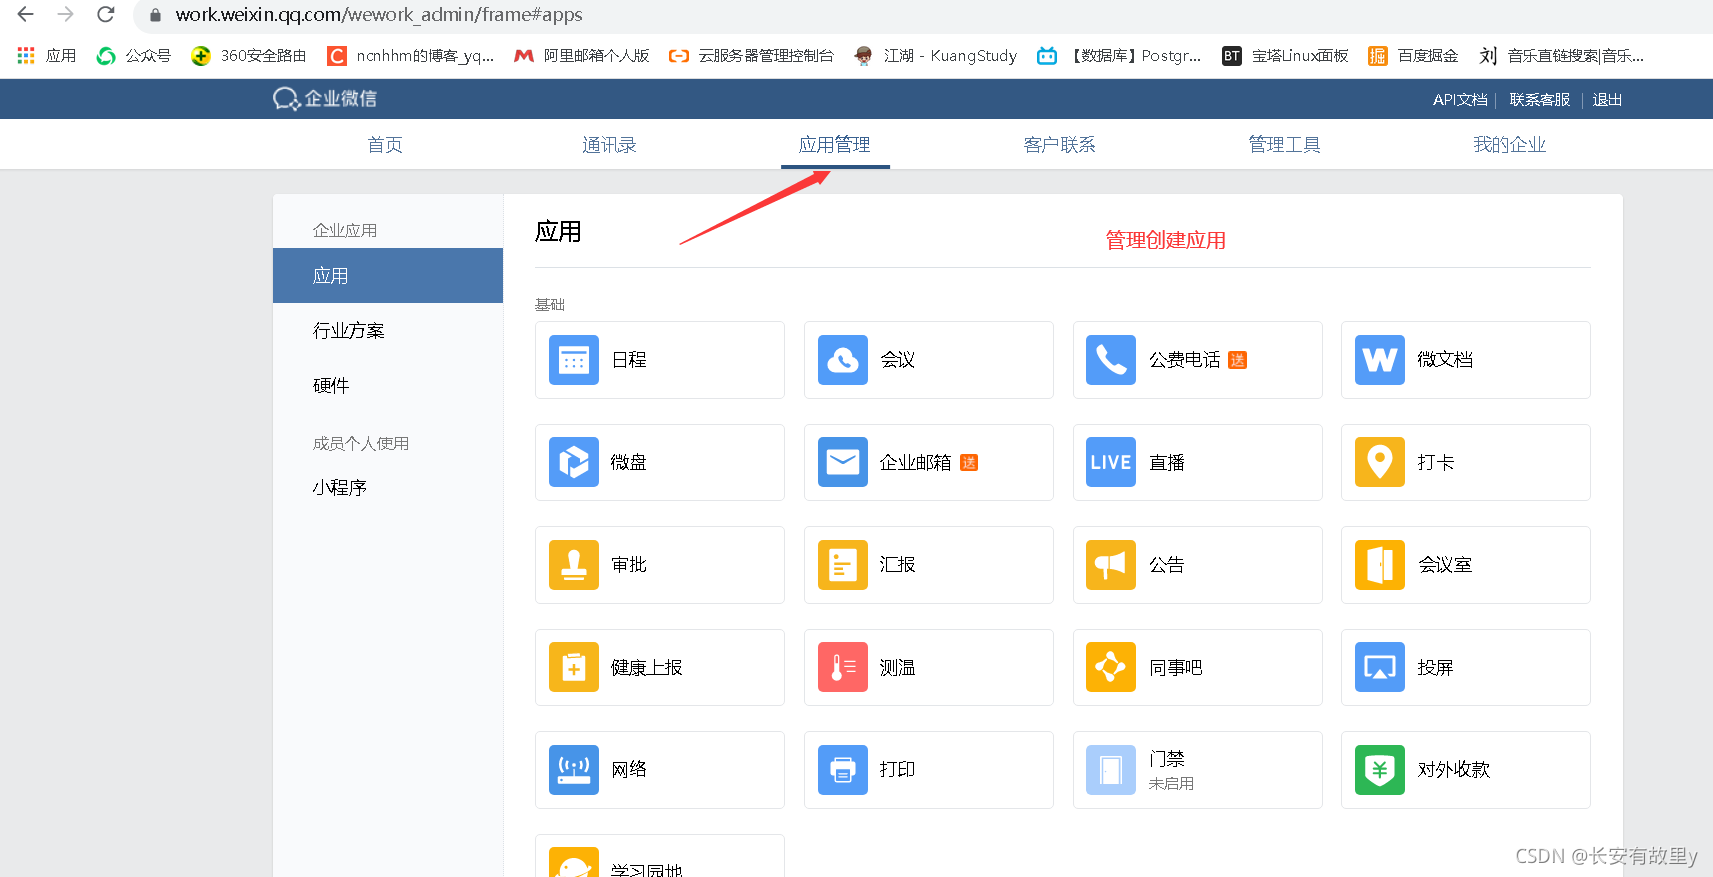Reload the page with refresh icon
1713x877 pixels.
coord(105,14)
